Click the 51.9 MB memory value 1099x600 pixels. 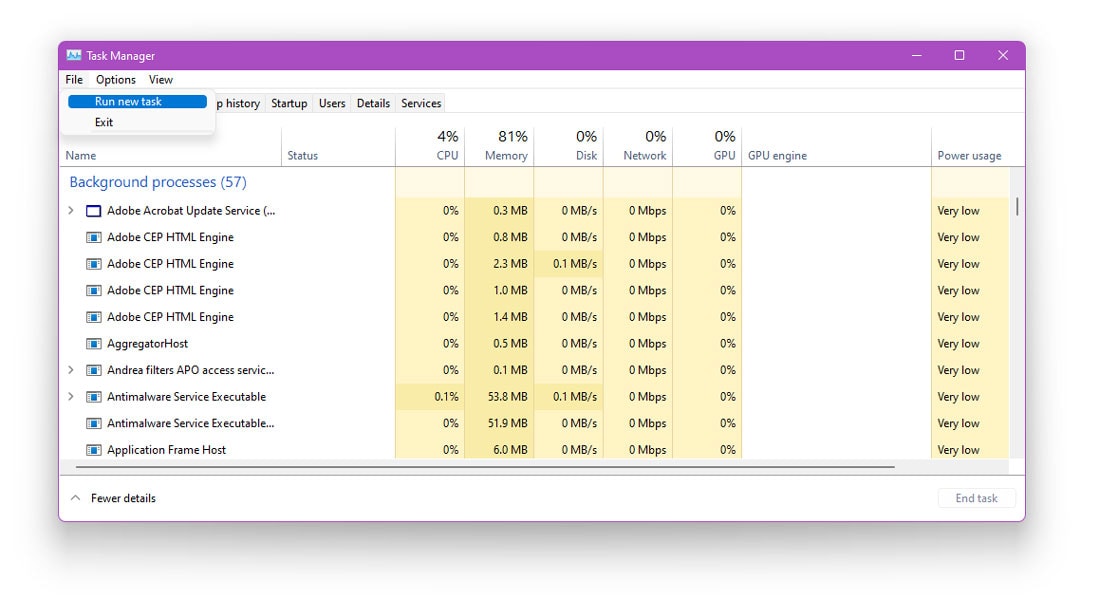[x=507, y=423]
